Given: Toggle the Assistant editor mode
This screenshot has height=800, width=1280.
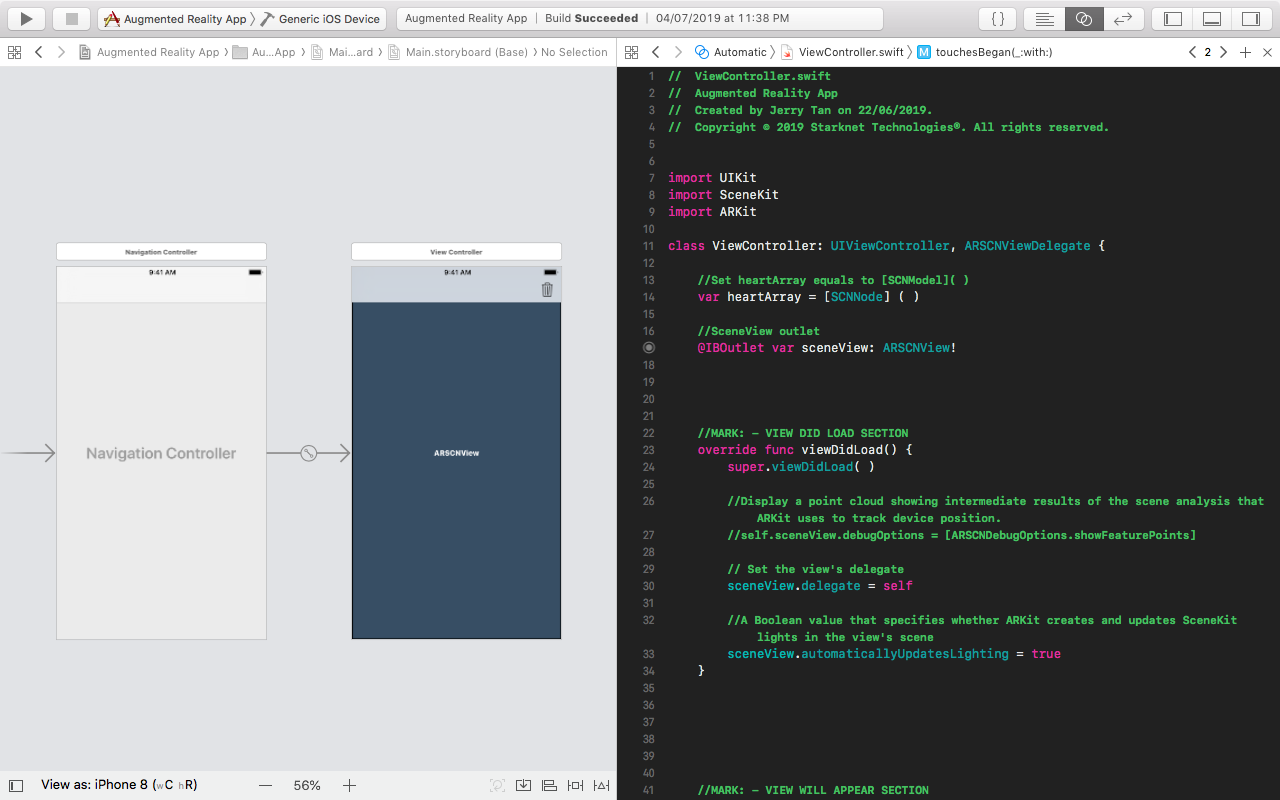Looking at the screenshot, I should (1083, 18).
